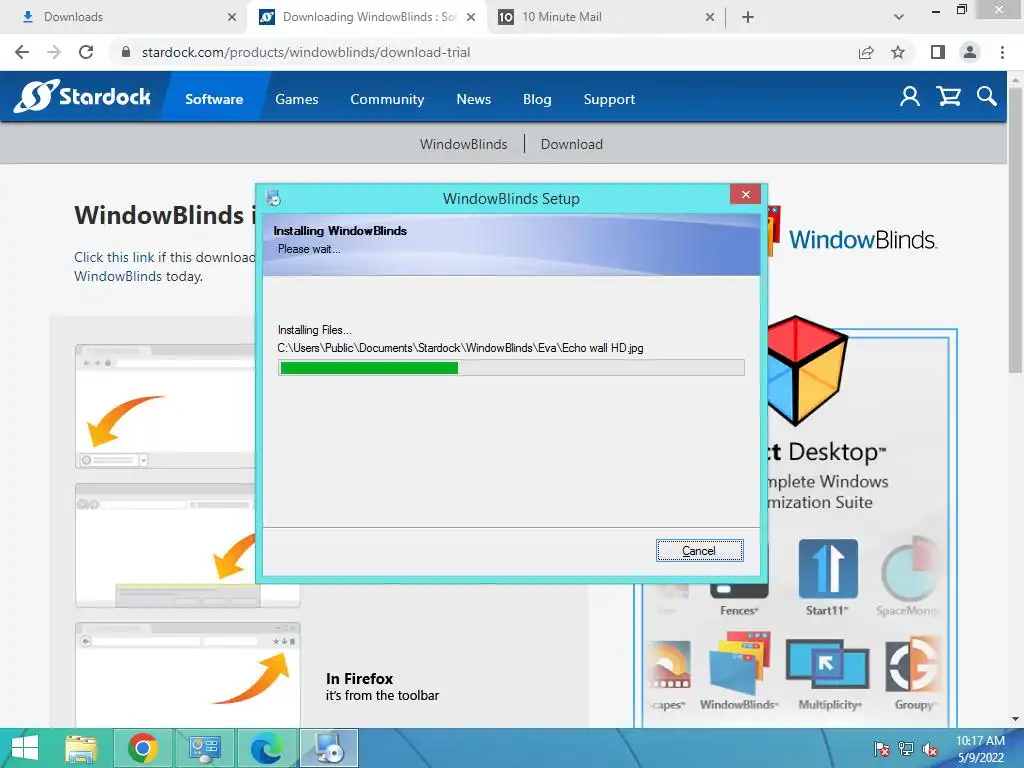1024x768 pixels.
Task: Go to the News page
Action: (473, 99)
